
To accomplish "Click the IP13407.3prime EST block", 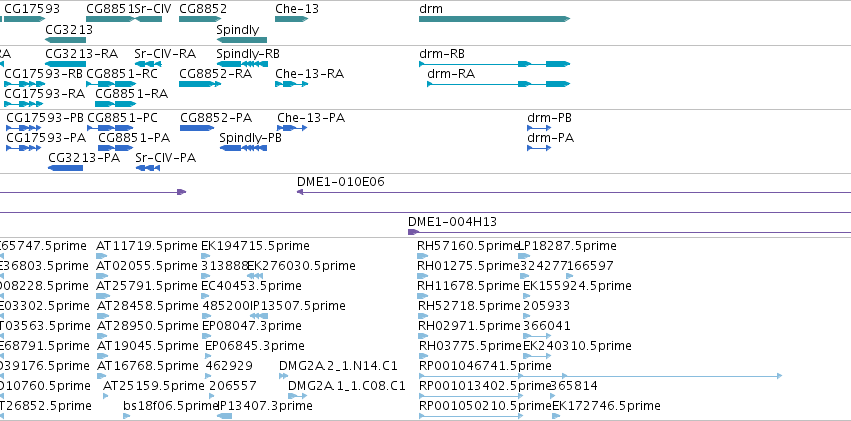I will coord(224,416).
